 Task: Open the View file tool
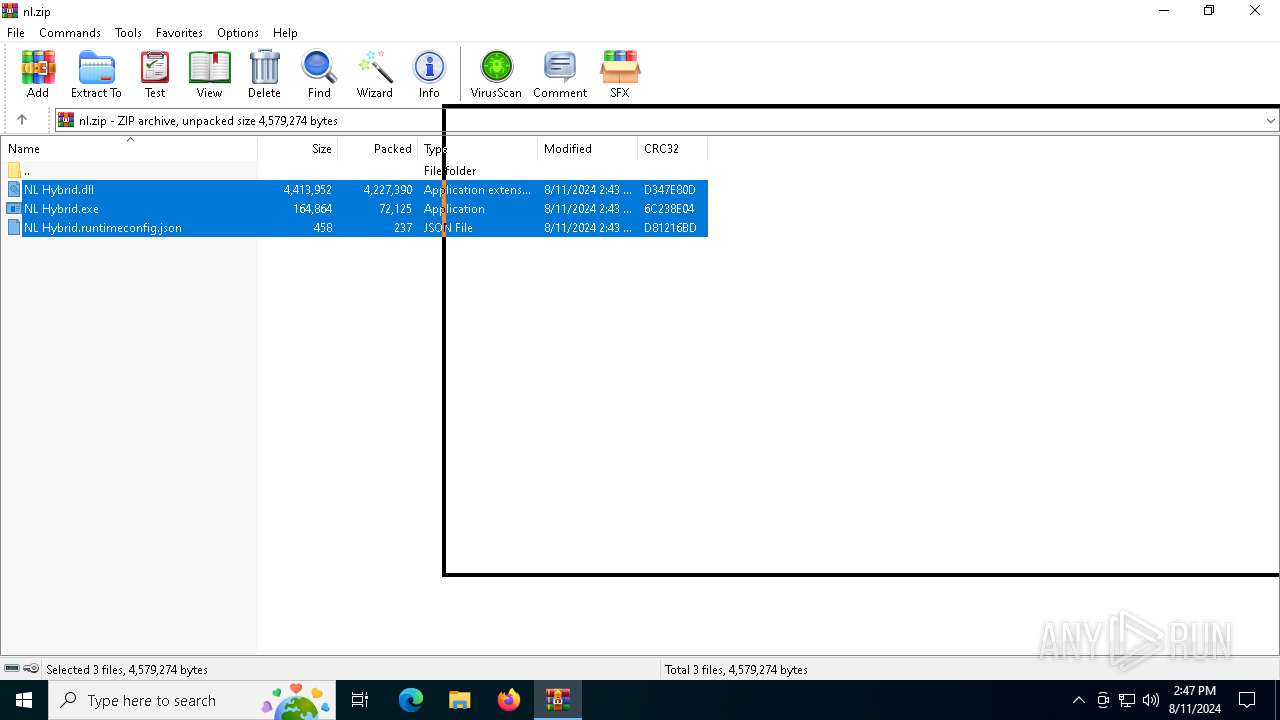(209, 75)
